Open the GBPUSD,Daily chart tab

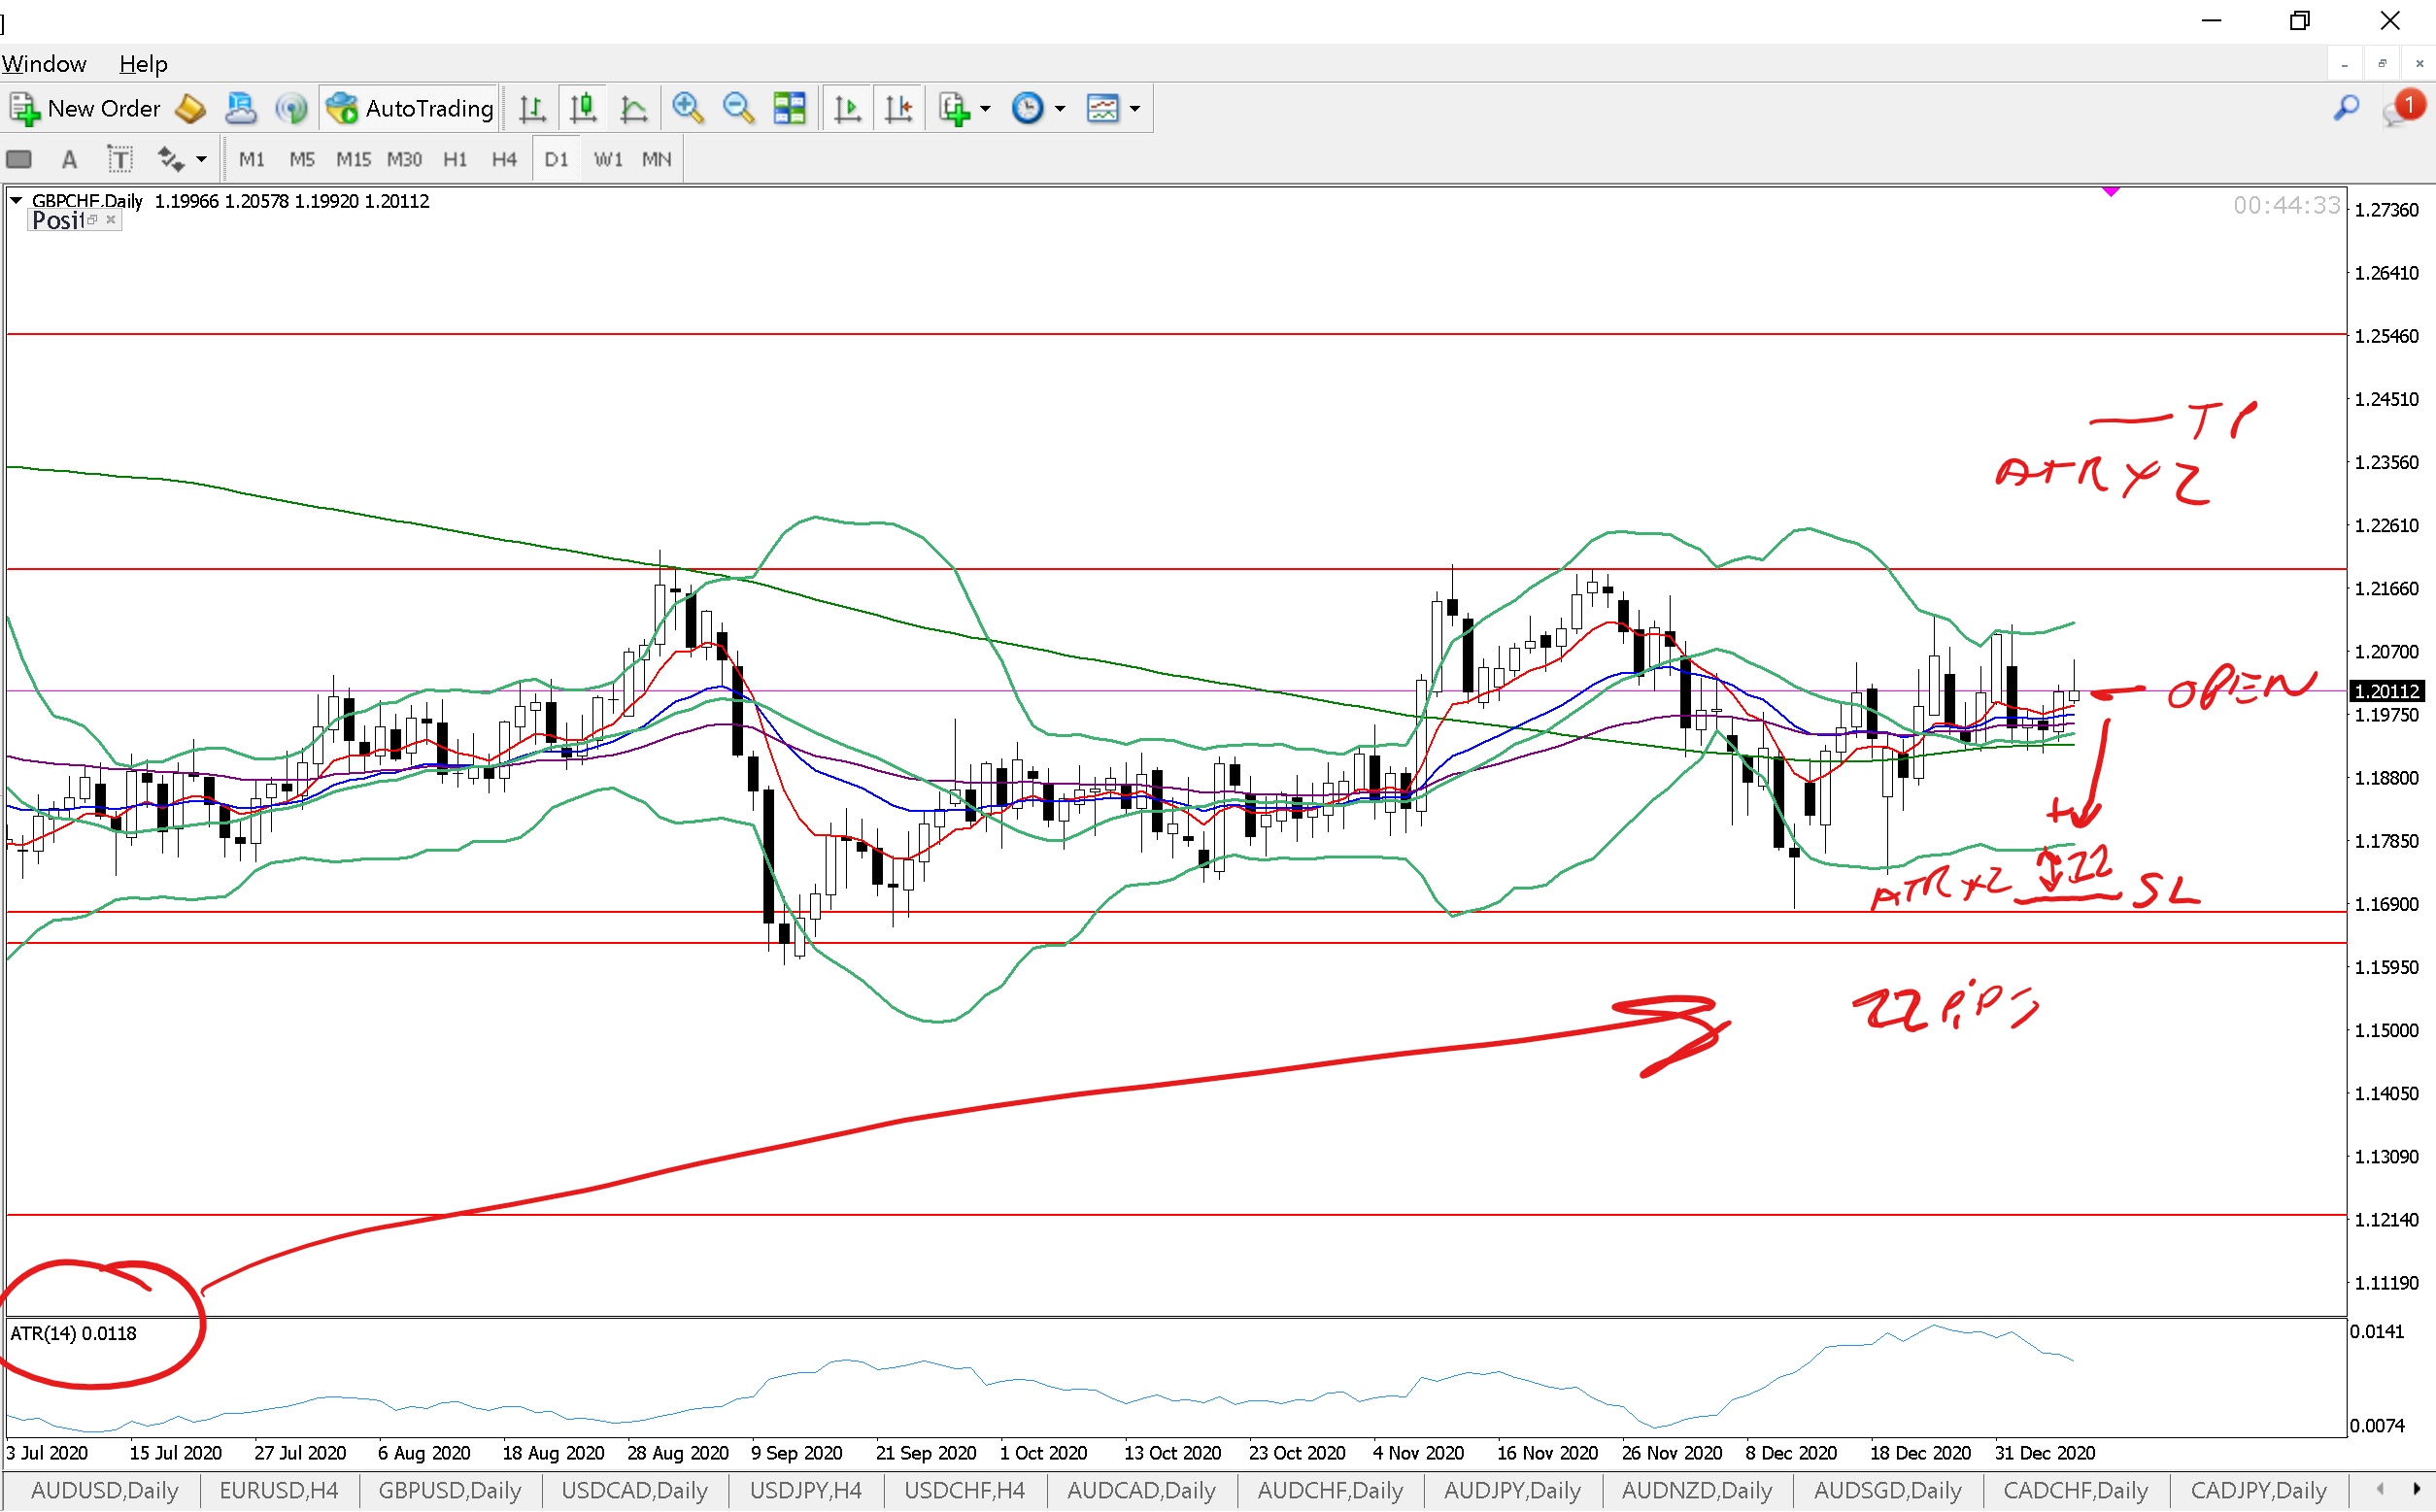pyautogui.click(x=450, y=1490)
